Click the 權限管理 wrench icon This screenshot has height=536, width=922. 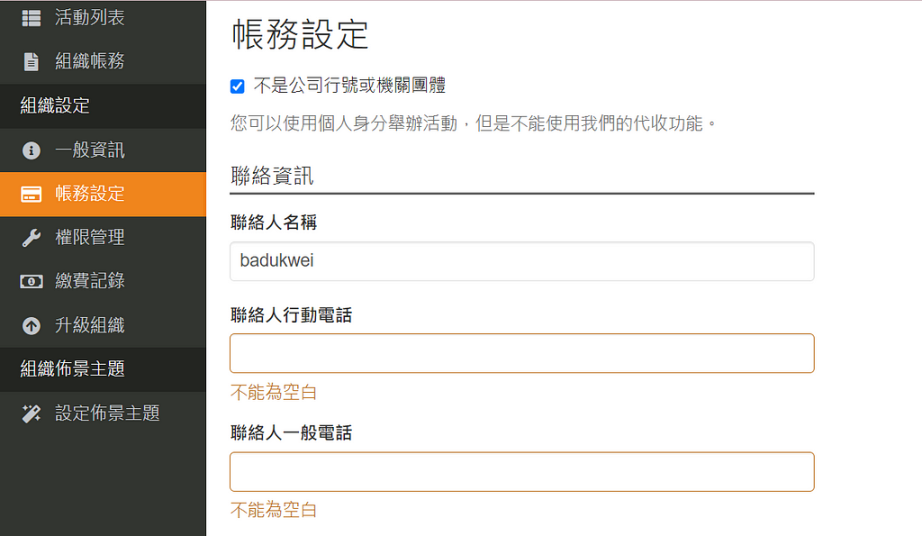[x=31, y=238]
